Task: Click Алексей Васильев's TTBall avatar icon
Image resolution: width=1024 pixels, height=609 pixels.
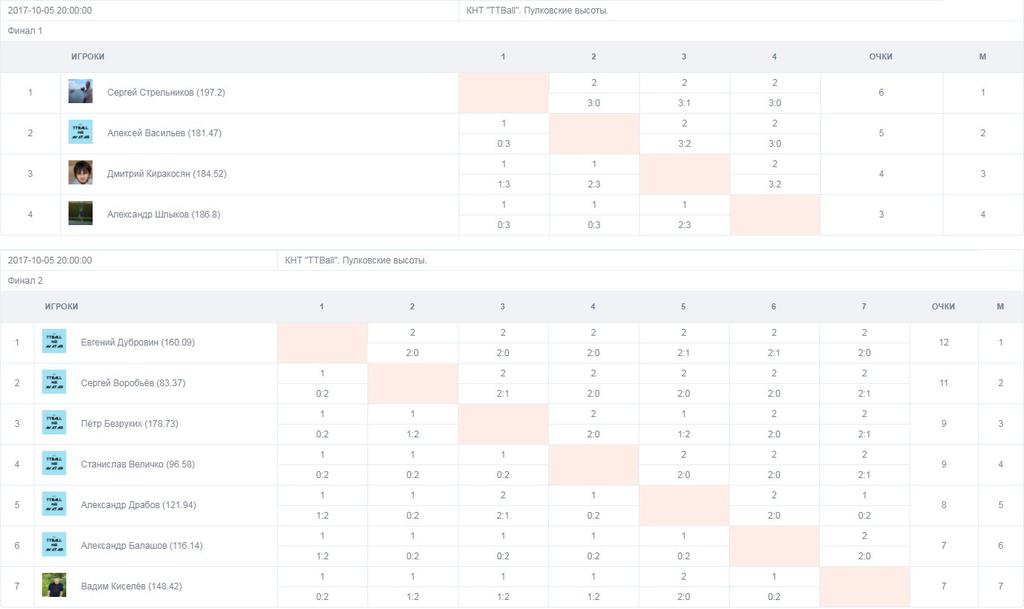Action: point(80,132)
